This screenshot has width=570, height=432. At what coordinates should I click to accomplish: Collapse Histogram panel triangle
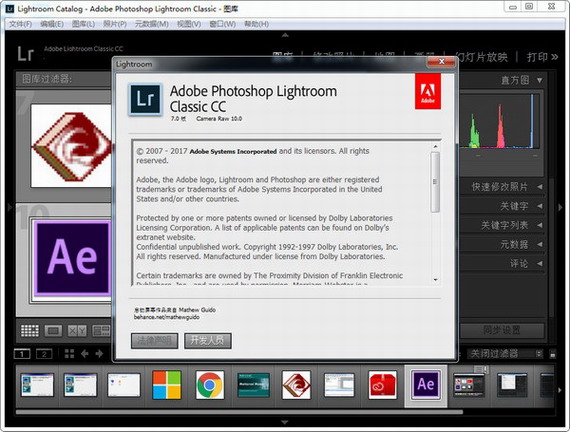tap(540, 80)
